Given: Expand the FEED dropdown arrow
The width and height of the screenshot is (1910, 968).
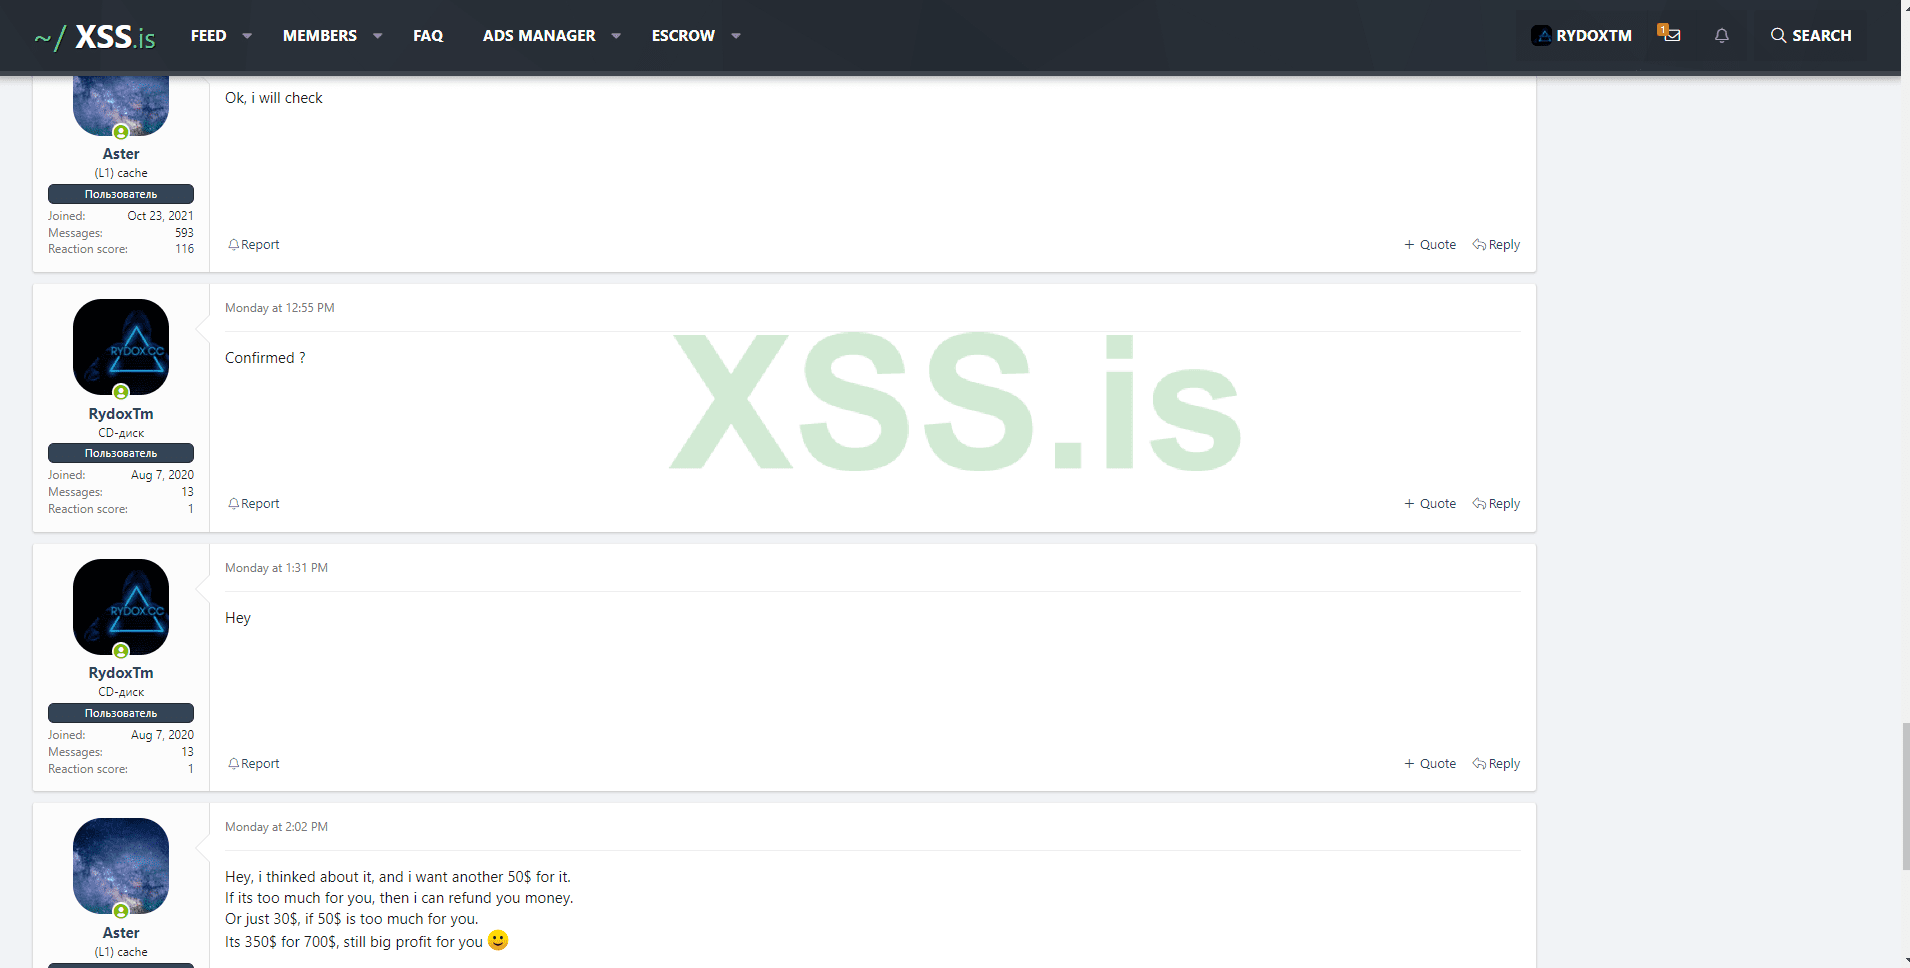Looking at the screenshot, I should (247, 36).
